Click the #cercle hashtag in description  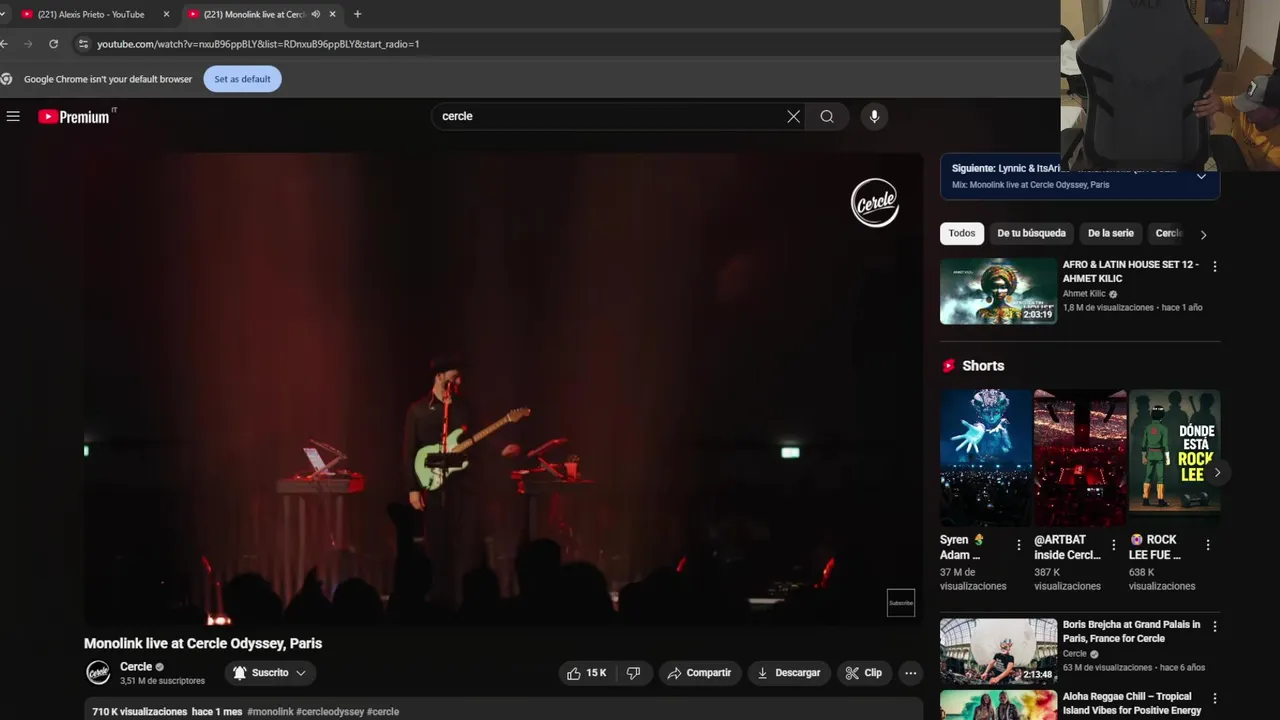click(383, 712)
